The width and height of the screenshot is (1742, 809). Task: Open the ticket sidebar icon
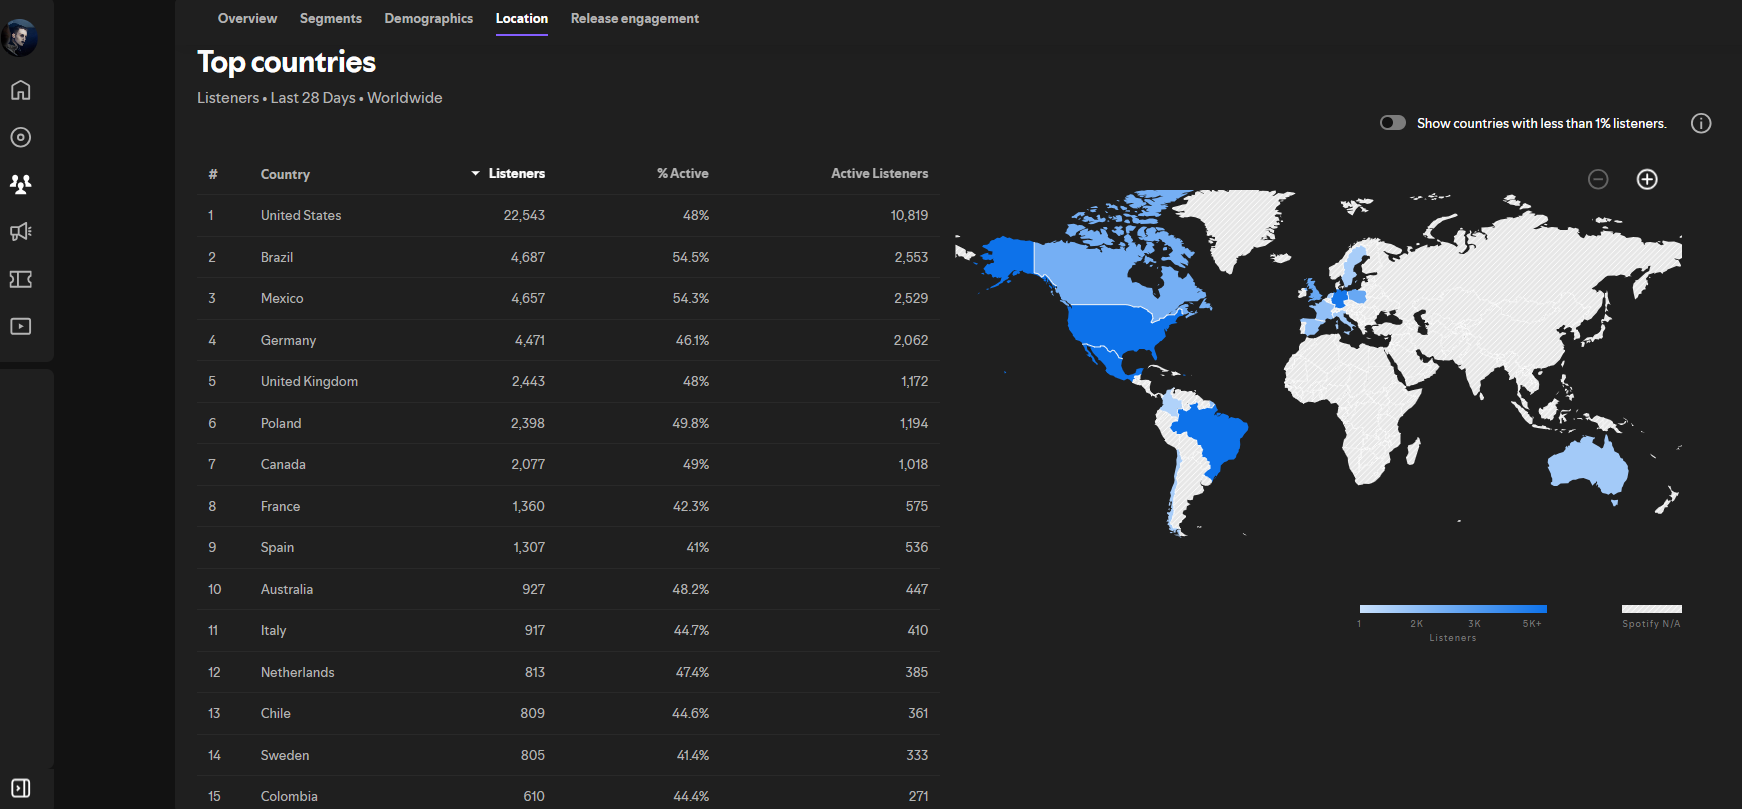coord(20,279)
